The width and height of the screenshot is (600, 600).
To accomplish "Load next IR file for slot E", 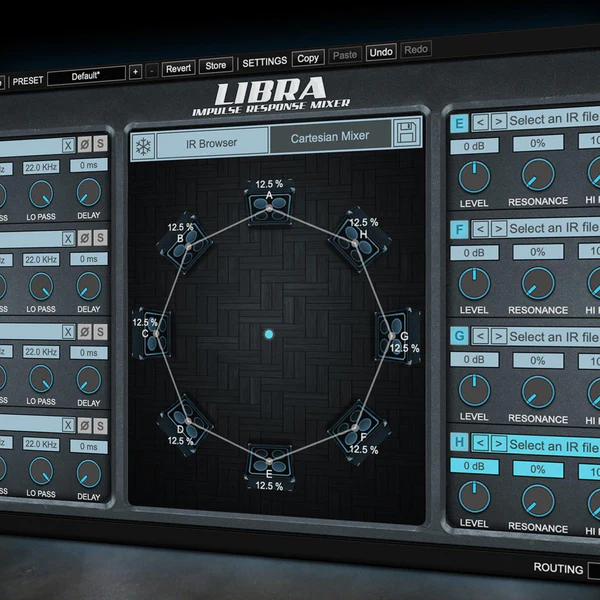I will 499,122.
